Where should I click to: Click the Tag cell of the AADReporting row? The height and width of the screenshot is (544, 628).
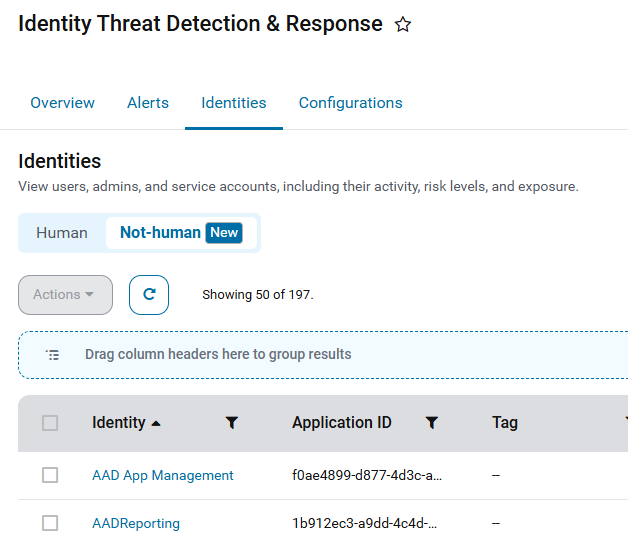tap(496, 524)
